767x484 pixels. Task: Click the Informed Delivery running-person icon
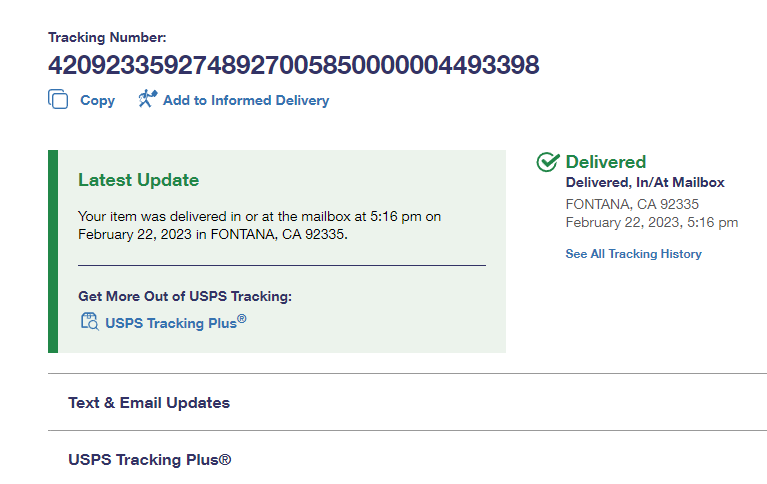147,99
